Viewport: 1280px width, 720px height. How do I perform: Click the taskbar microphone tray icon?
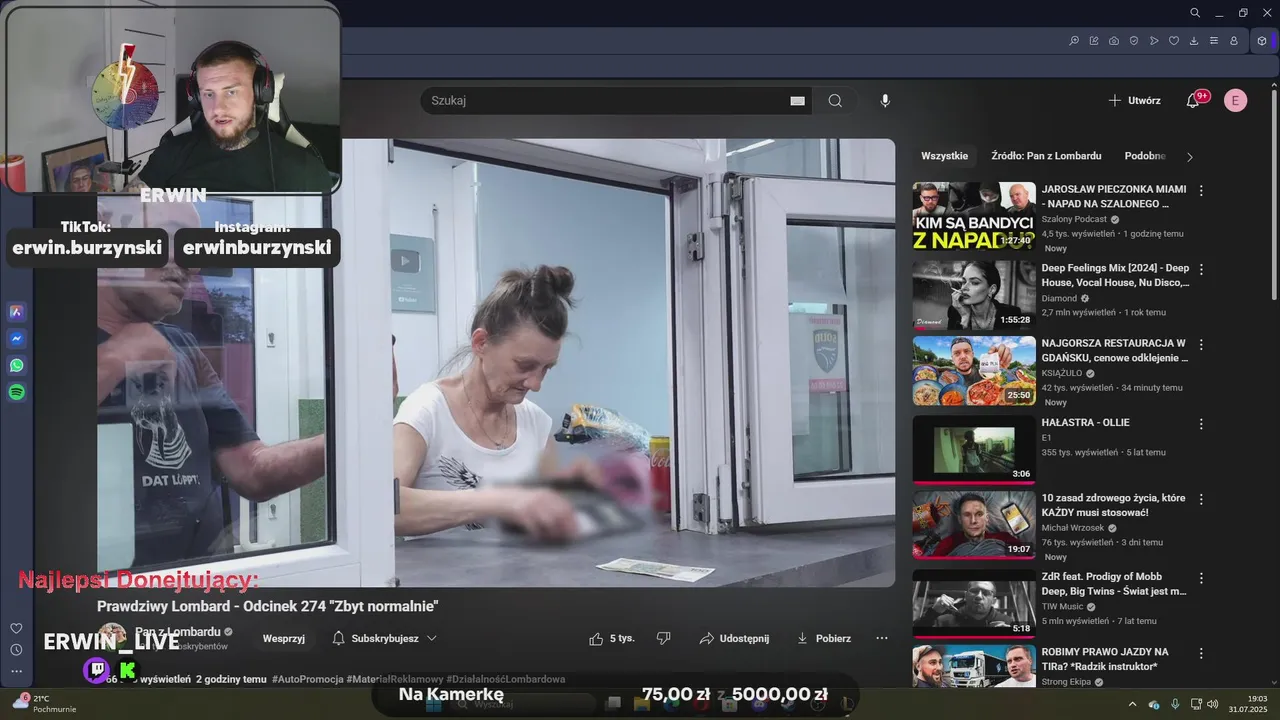1175,704
